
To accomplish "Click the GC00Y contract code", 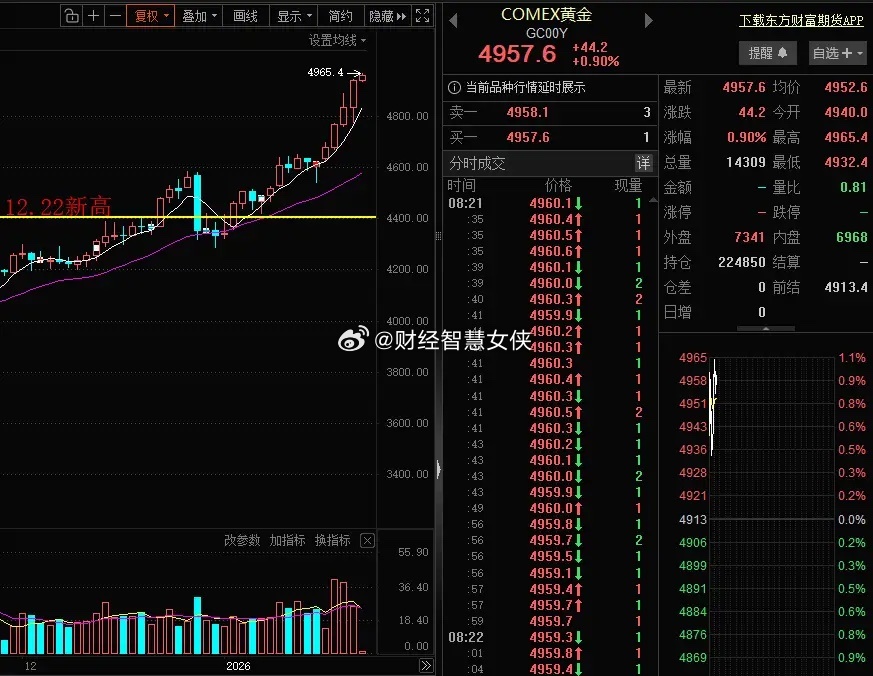I will (x=546, y=33).
